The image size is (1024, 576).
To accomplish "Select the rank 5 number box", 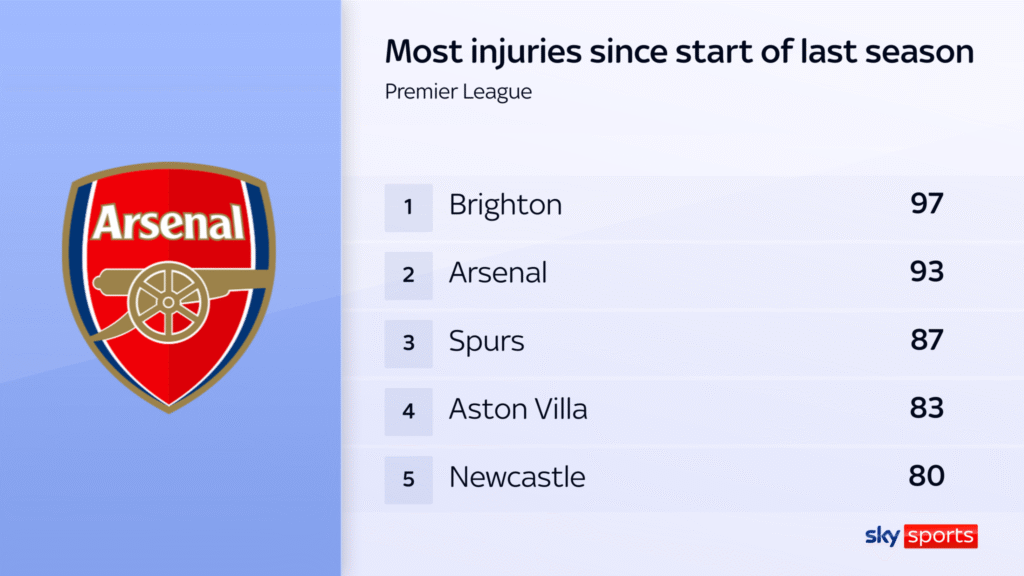I will pos(408,478).
